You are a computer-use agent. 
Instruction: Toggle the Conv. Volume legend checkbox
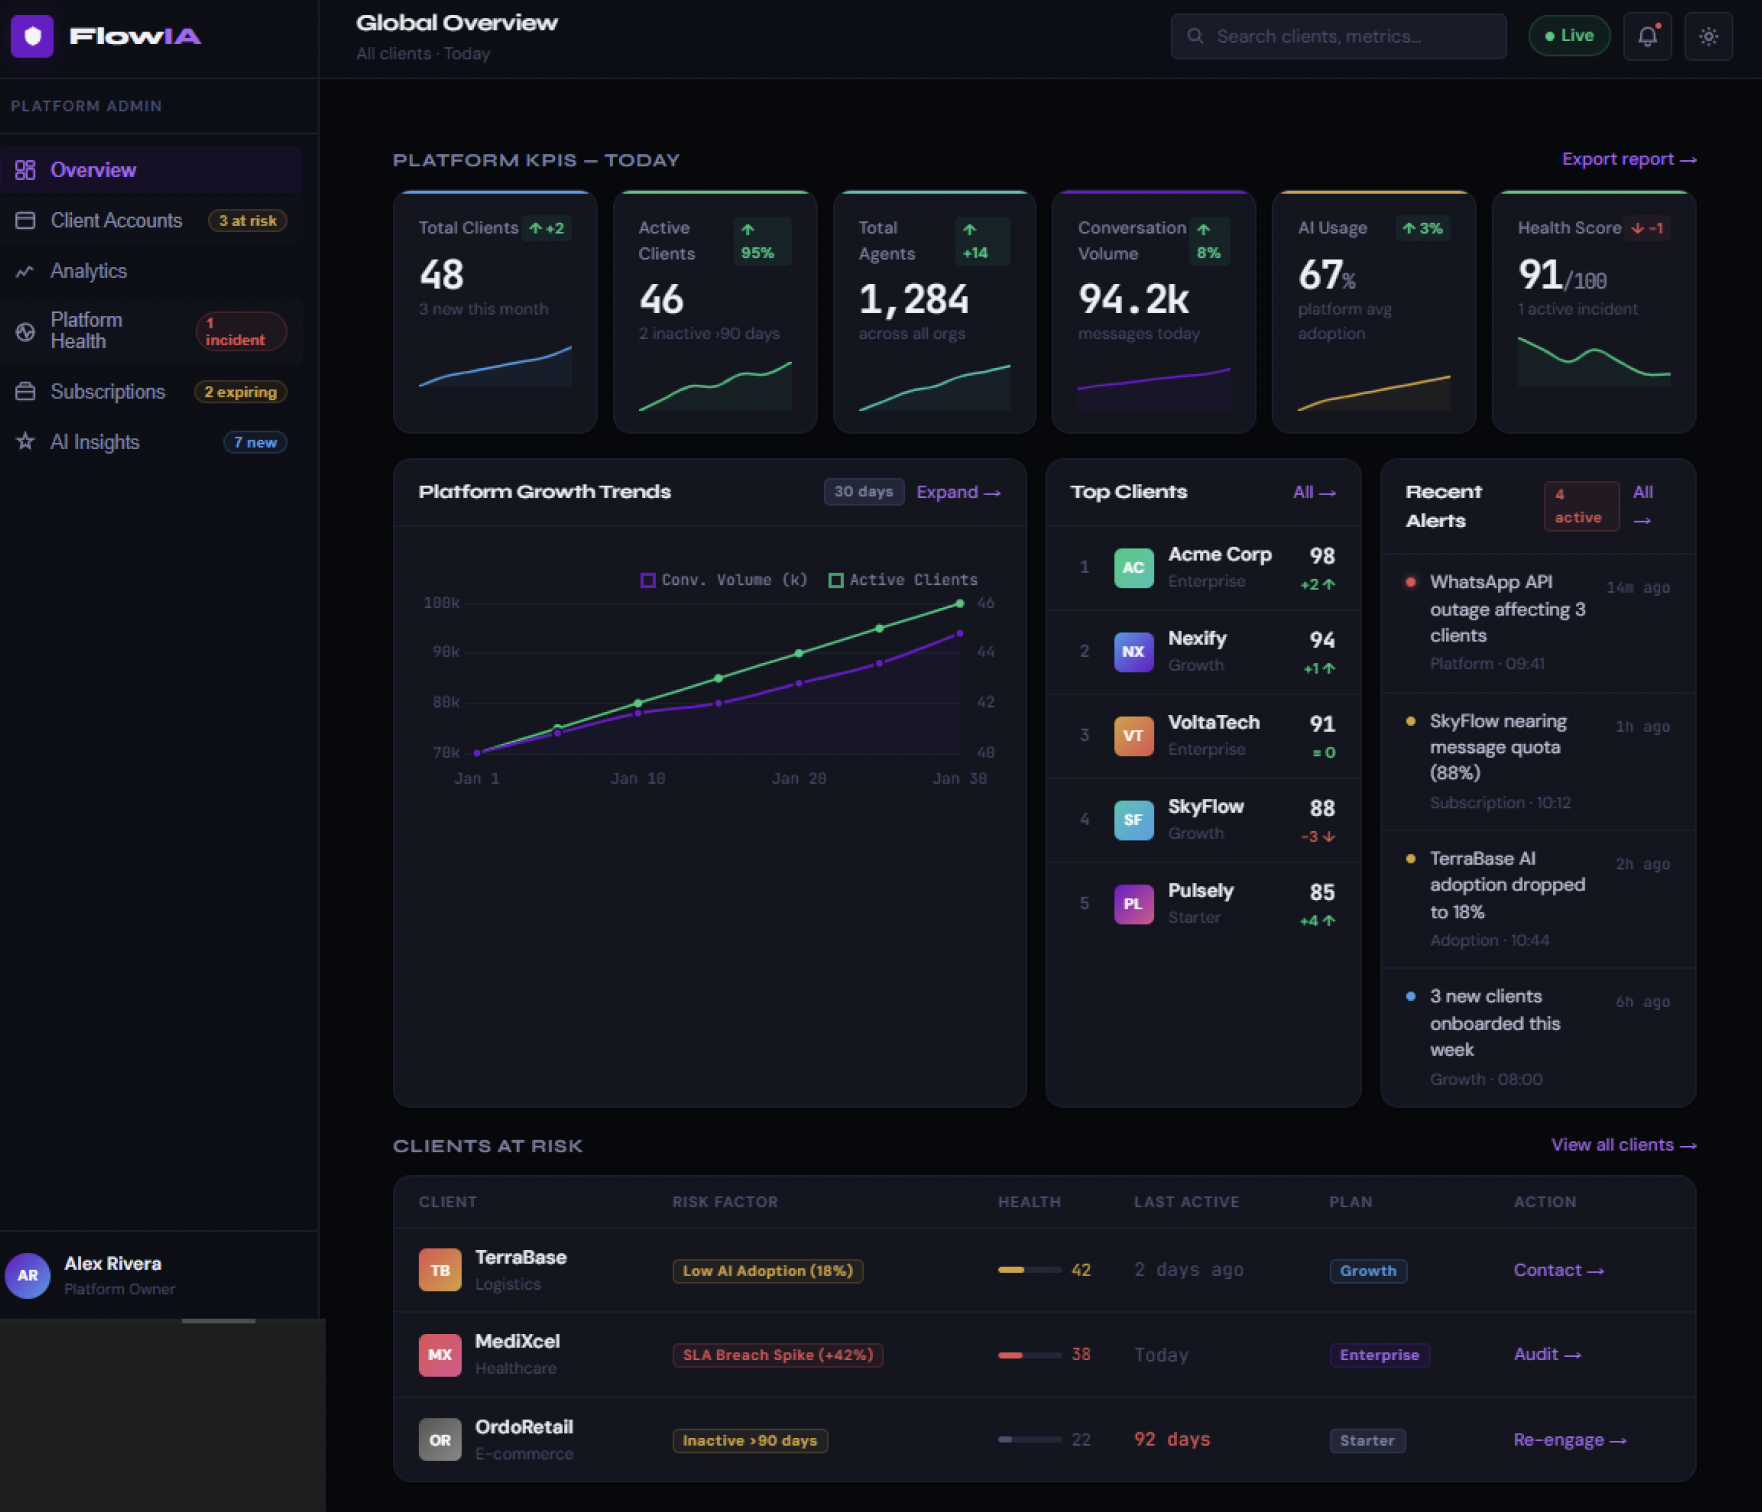coord(647,579)
